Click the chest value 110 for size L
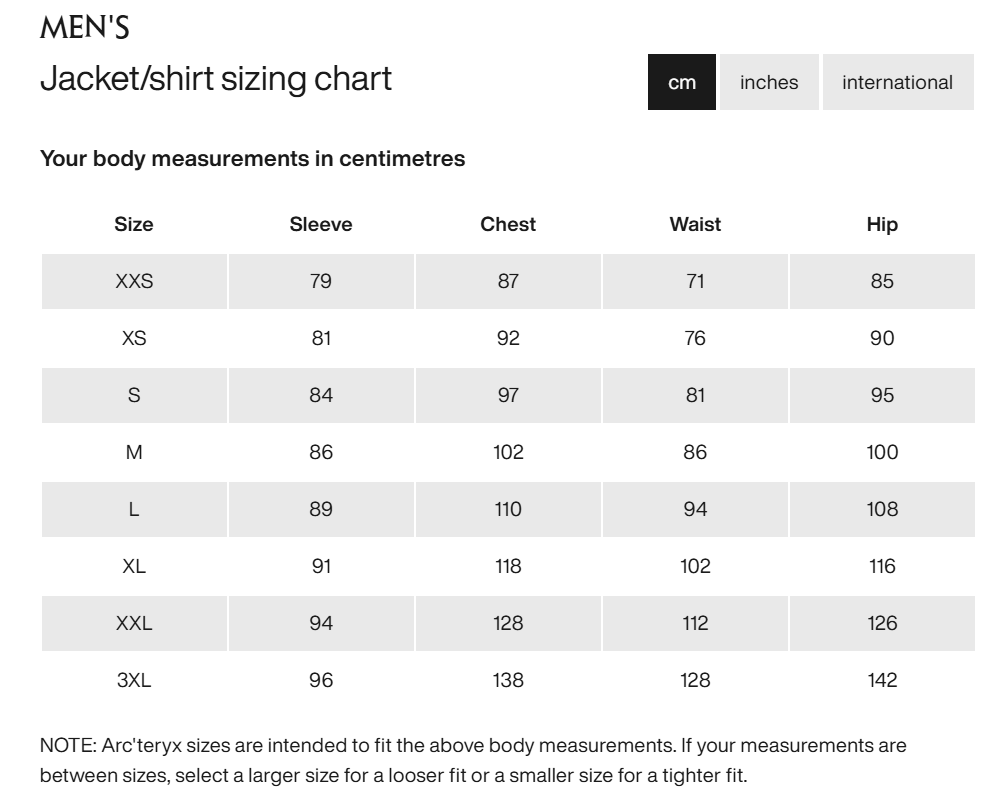Screen dimensions: 990x797 click(x=508, y=509)
